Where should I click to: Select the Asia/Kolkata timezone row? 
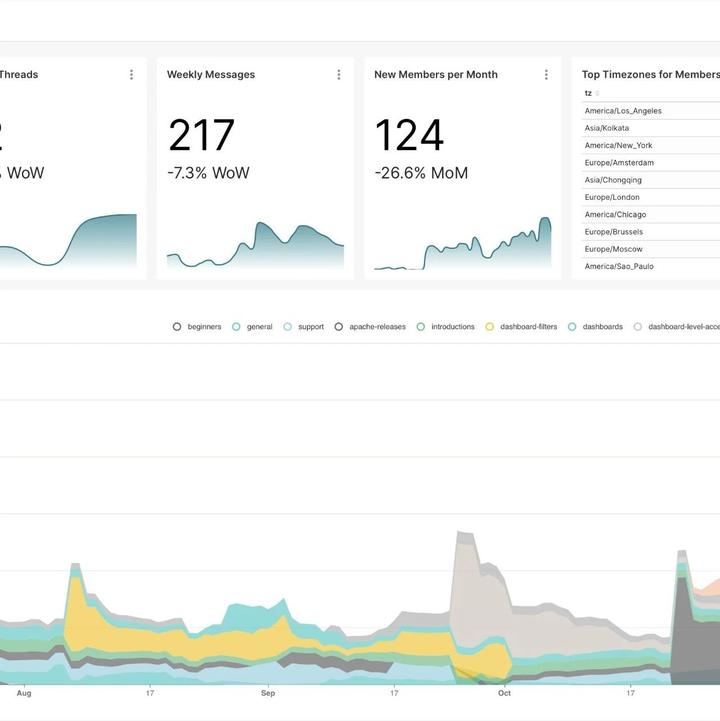tap(651, 128)
